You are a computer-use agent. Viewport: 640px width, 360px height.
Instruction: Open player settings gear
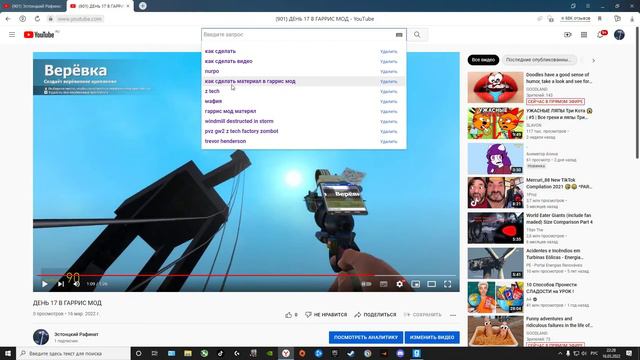point(400,284)
